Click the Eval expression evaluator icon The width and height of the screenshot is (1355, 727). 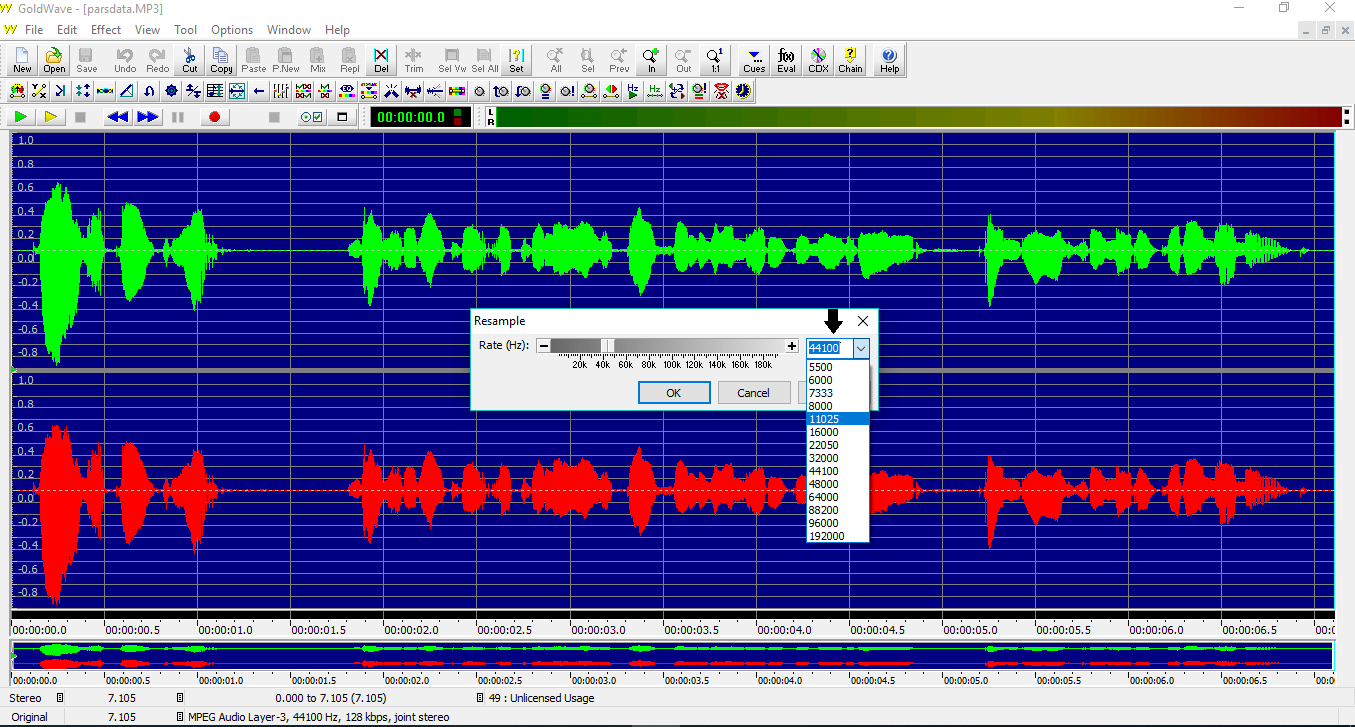[786, 60]
